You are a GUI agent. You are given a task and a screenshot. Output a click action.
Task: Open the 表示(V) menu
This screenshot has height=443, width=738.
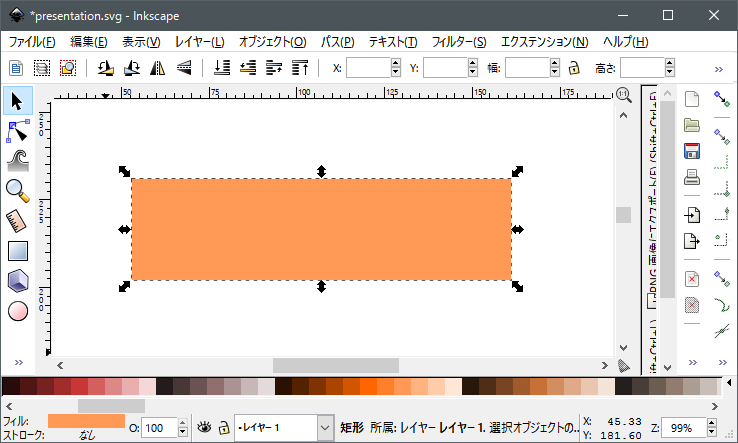point(141,42)
